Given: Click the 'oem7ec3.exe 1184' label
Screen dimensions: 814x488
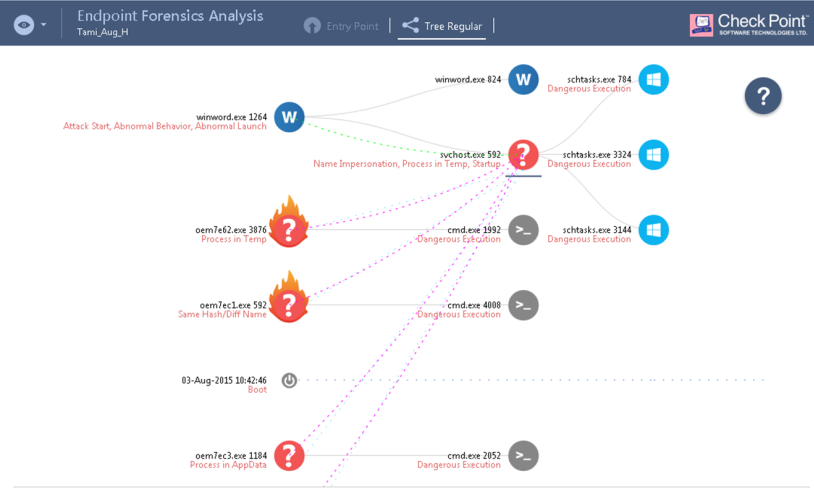Looking at the screenshot, I should [x=231, y=456].
